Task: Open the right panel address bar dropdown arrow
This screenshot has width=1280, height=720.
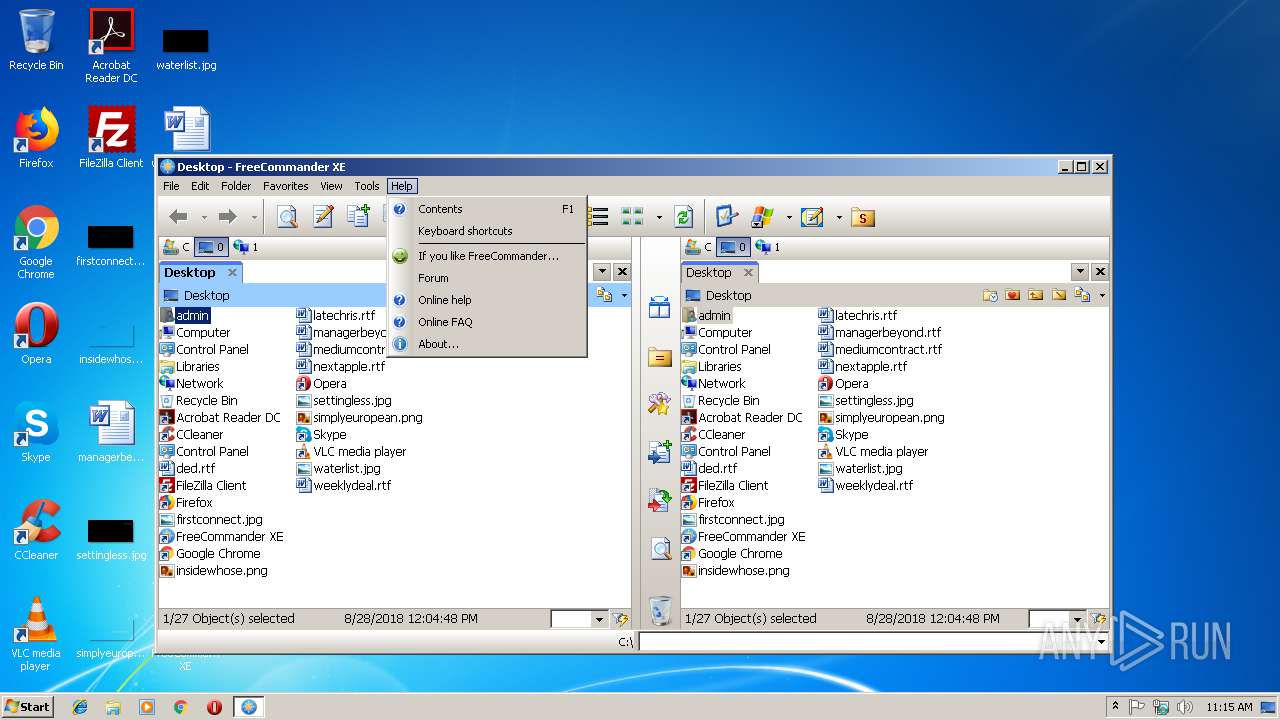Action: [1102, 295]
